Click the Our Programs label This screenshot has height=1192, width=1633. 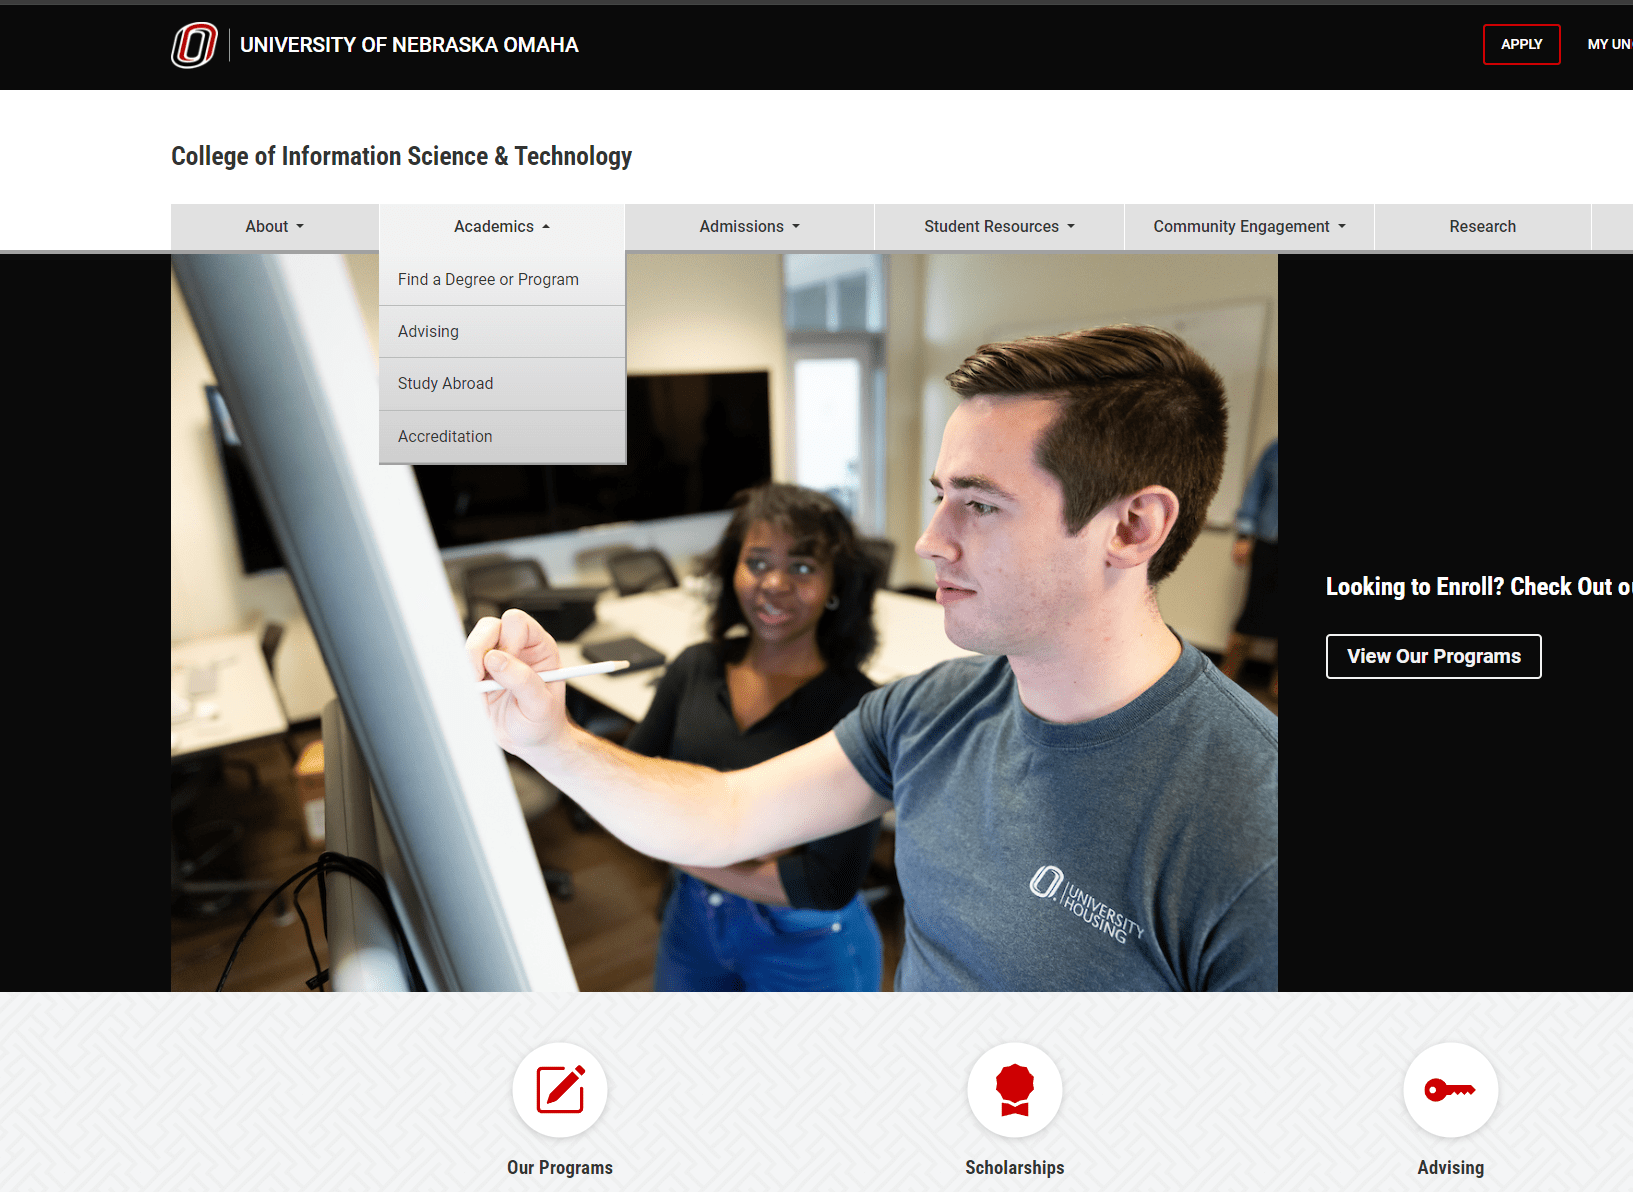[x=560, y=1168]
